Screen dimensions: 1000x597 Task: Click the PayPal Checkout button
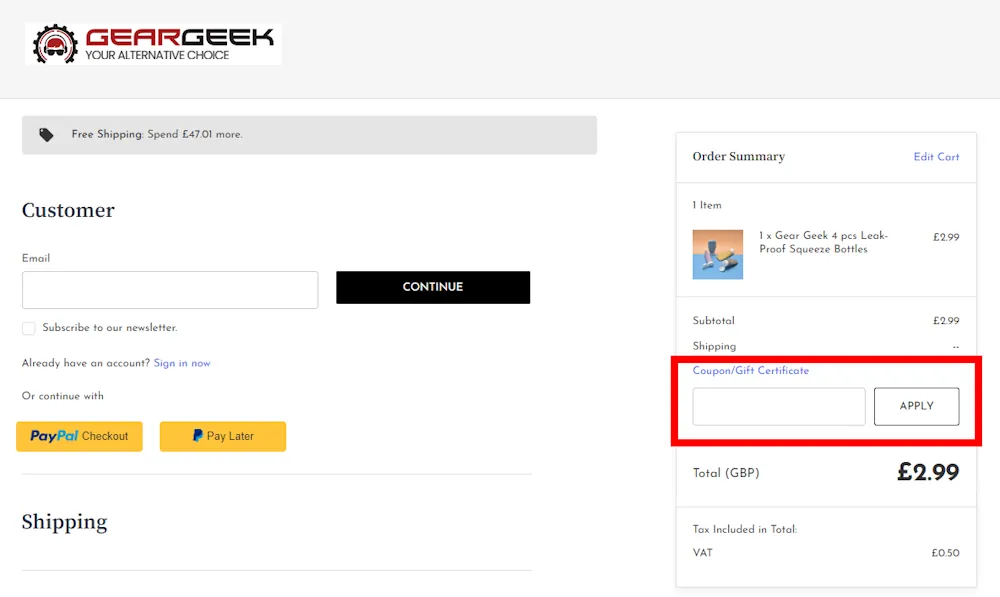click(x=79, y=436)
